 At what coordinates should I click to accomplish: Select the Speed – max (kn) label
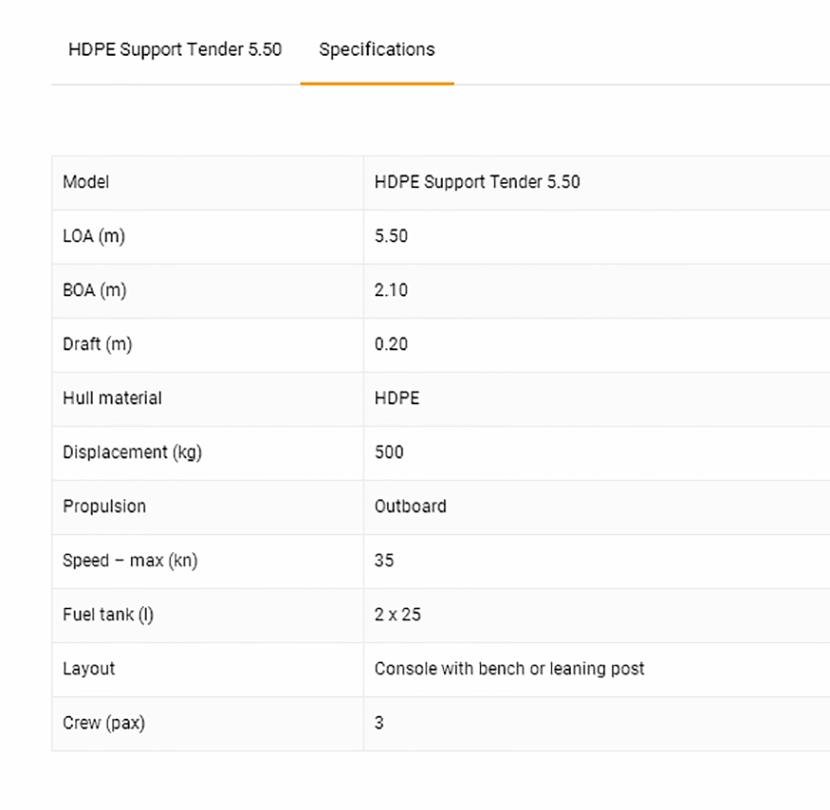(x=130, y=560)
